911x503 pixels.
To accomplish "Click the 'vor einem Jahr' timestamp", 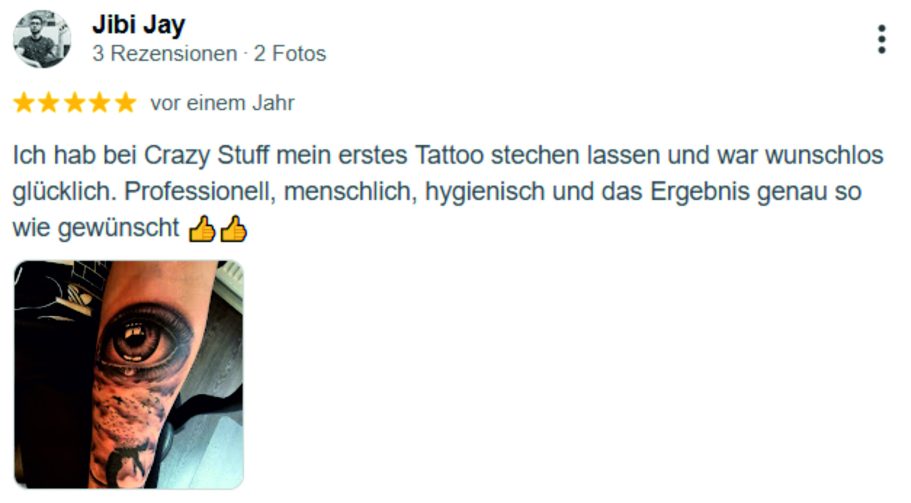I will (x=223, y=103).
